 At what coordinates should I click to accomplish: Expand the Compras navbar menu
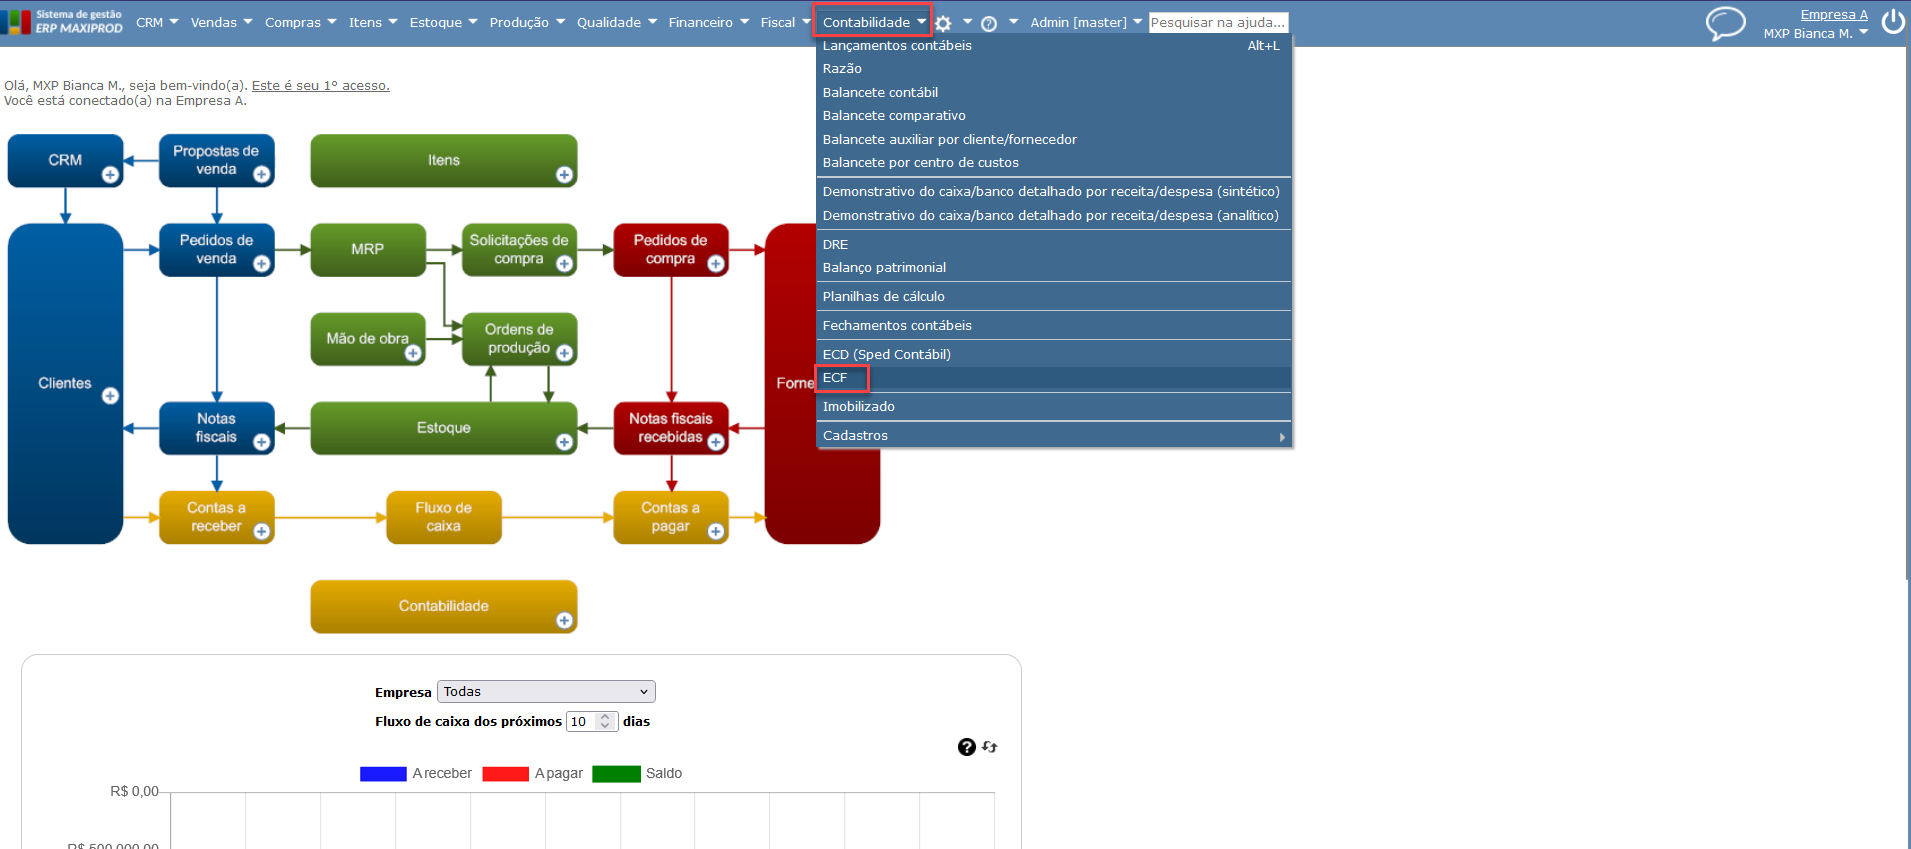(x=301, y=22)
